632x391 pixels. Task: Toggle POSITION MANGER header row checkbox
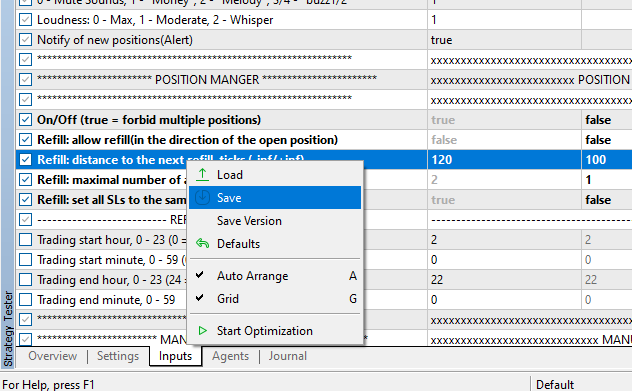[x=25, y=80]
